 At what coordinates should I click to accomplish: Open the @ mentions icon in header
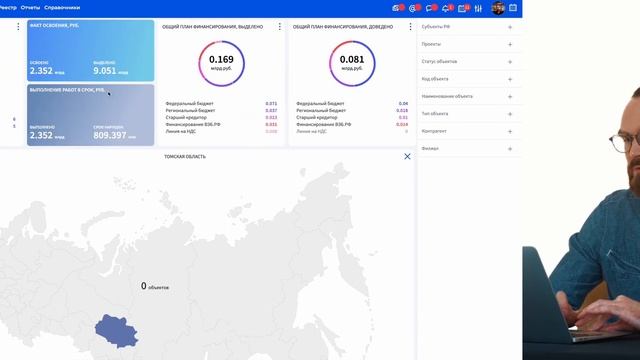414,8
